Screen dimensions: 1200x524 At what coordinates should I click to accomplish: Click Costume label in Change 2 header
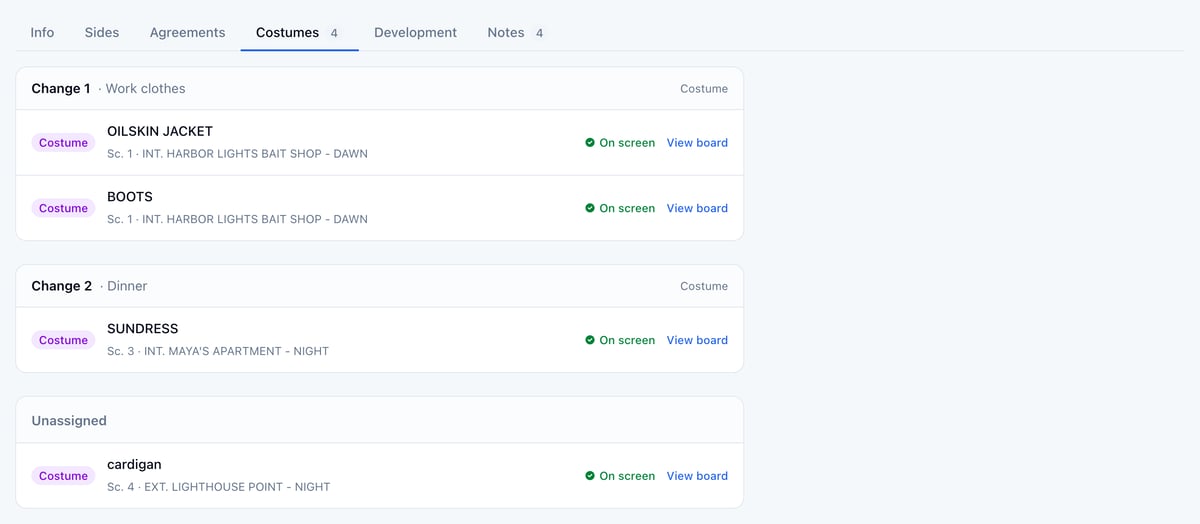tap(704, 286)
